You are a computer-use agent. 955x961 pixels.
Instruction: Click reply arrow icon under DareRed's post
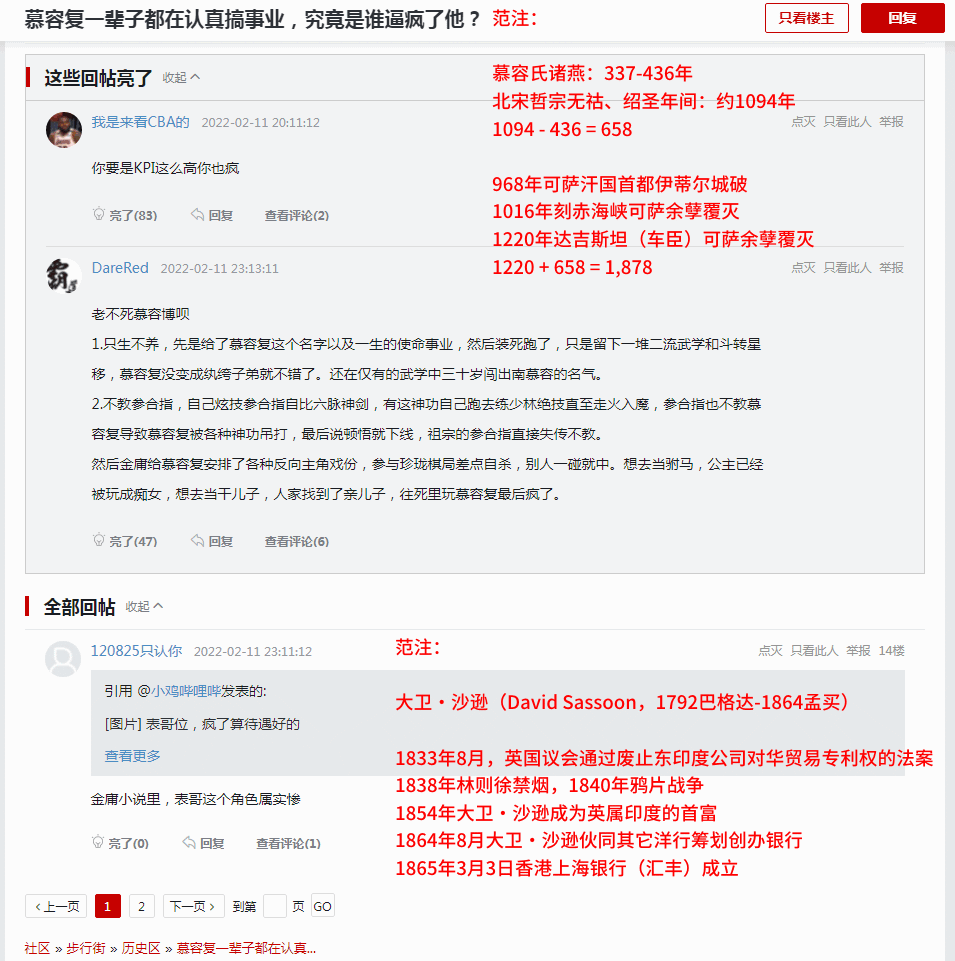click(197, 541)
